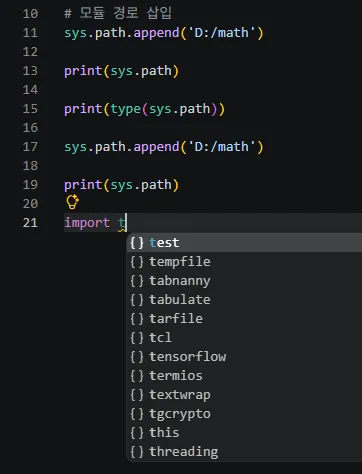
Task: Place cursor on print(type(sys.path)) line
Action: [144, 109]
